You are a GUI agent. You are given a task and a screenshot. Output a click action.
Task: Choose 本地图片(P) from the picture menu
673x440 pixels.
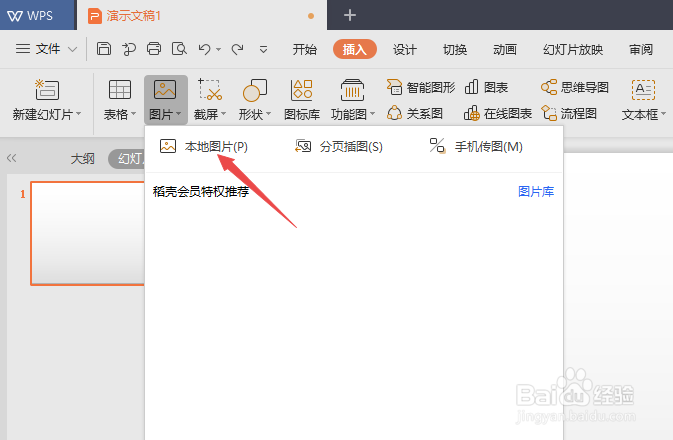pos(204,146)
